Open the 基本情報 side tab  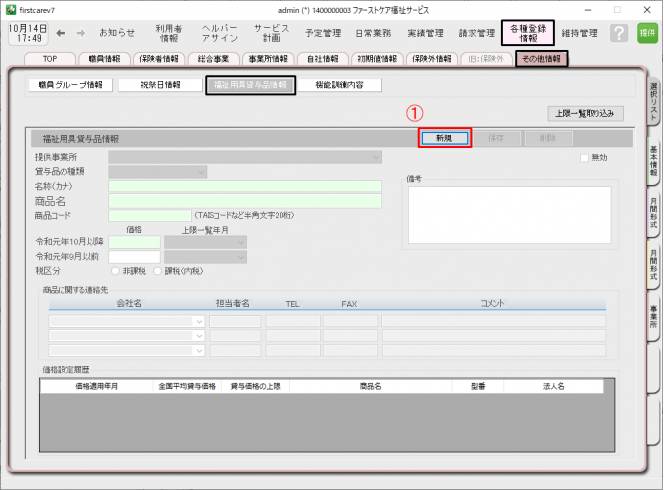pos(654,162)
